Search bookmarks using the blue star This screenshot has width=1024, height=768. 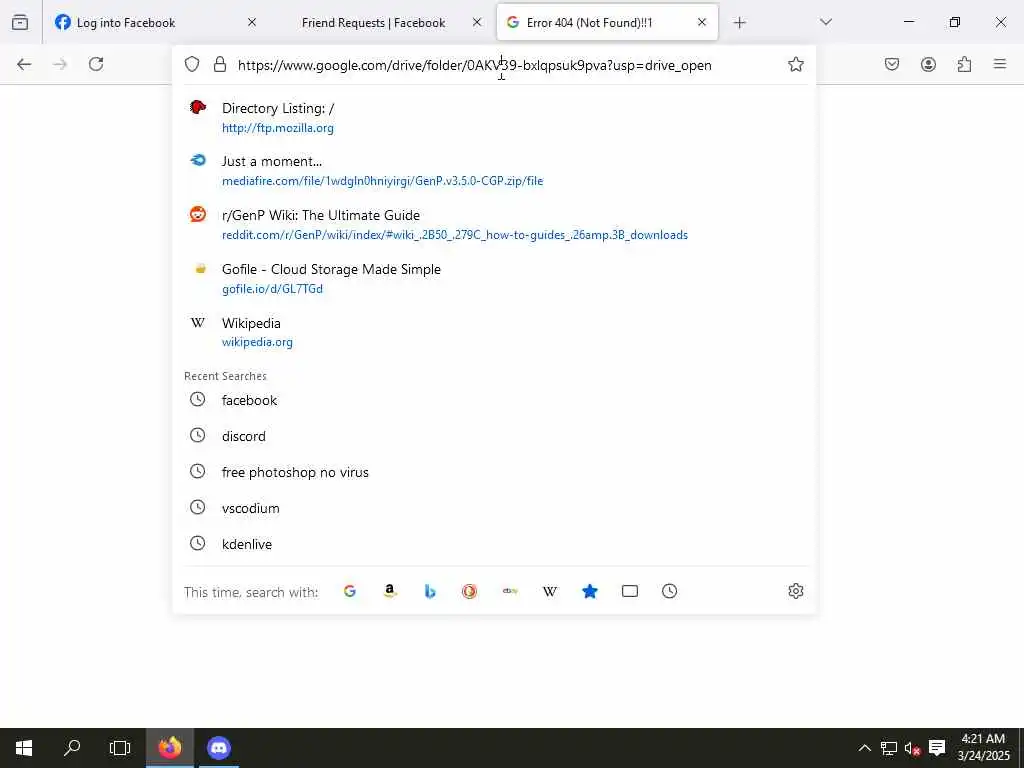coord(590,591)
